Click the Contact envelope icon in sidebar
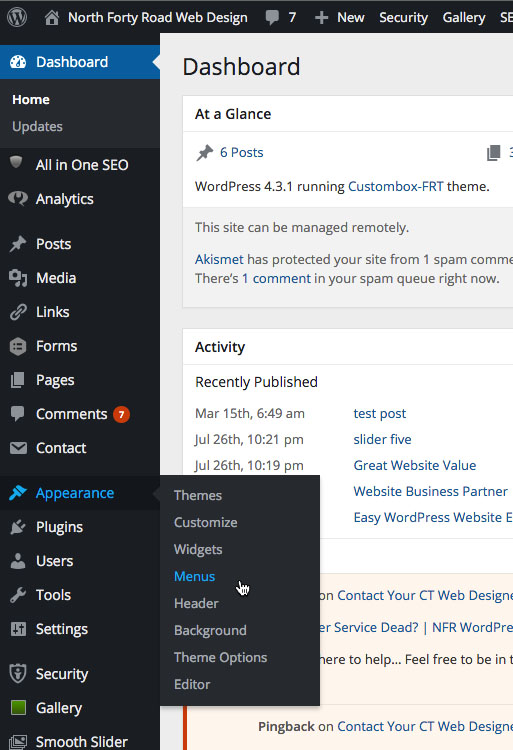513x750 pixels. 18,448
